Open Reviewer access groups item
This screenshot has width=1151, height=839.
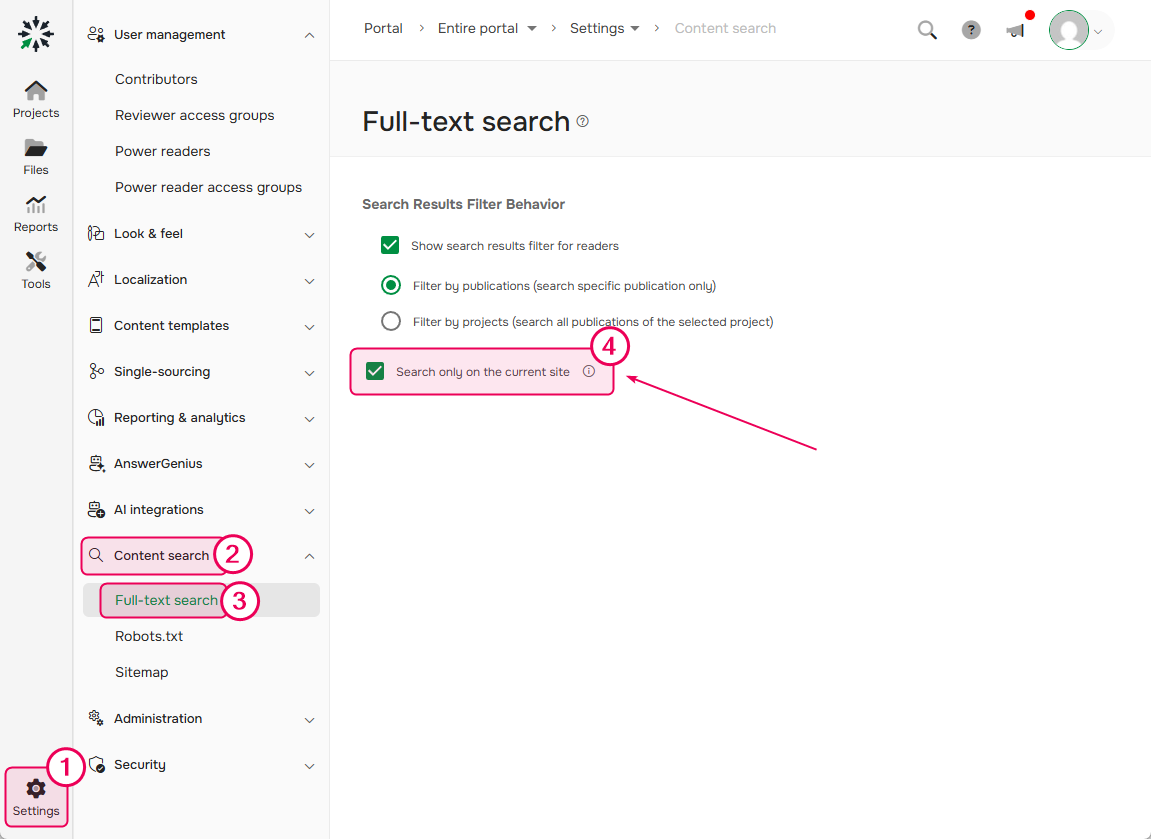pos(195,115)
